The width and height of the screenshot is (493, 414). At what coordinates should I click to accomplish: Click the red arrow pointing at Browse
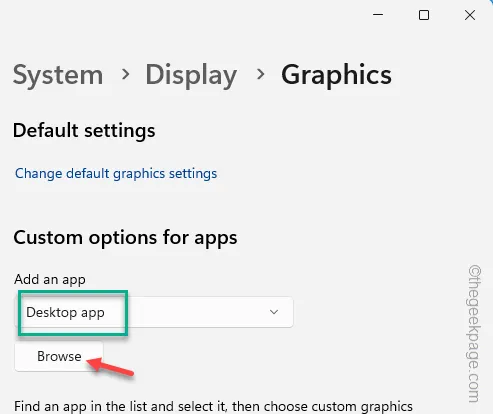tap(110, 366)
